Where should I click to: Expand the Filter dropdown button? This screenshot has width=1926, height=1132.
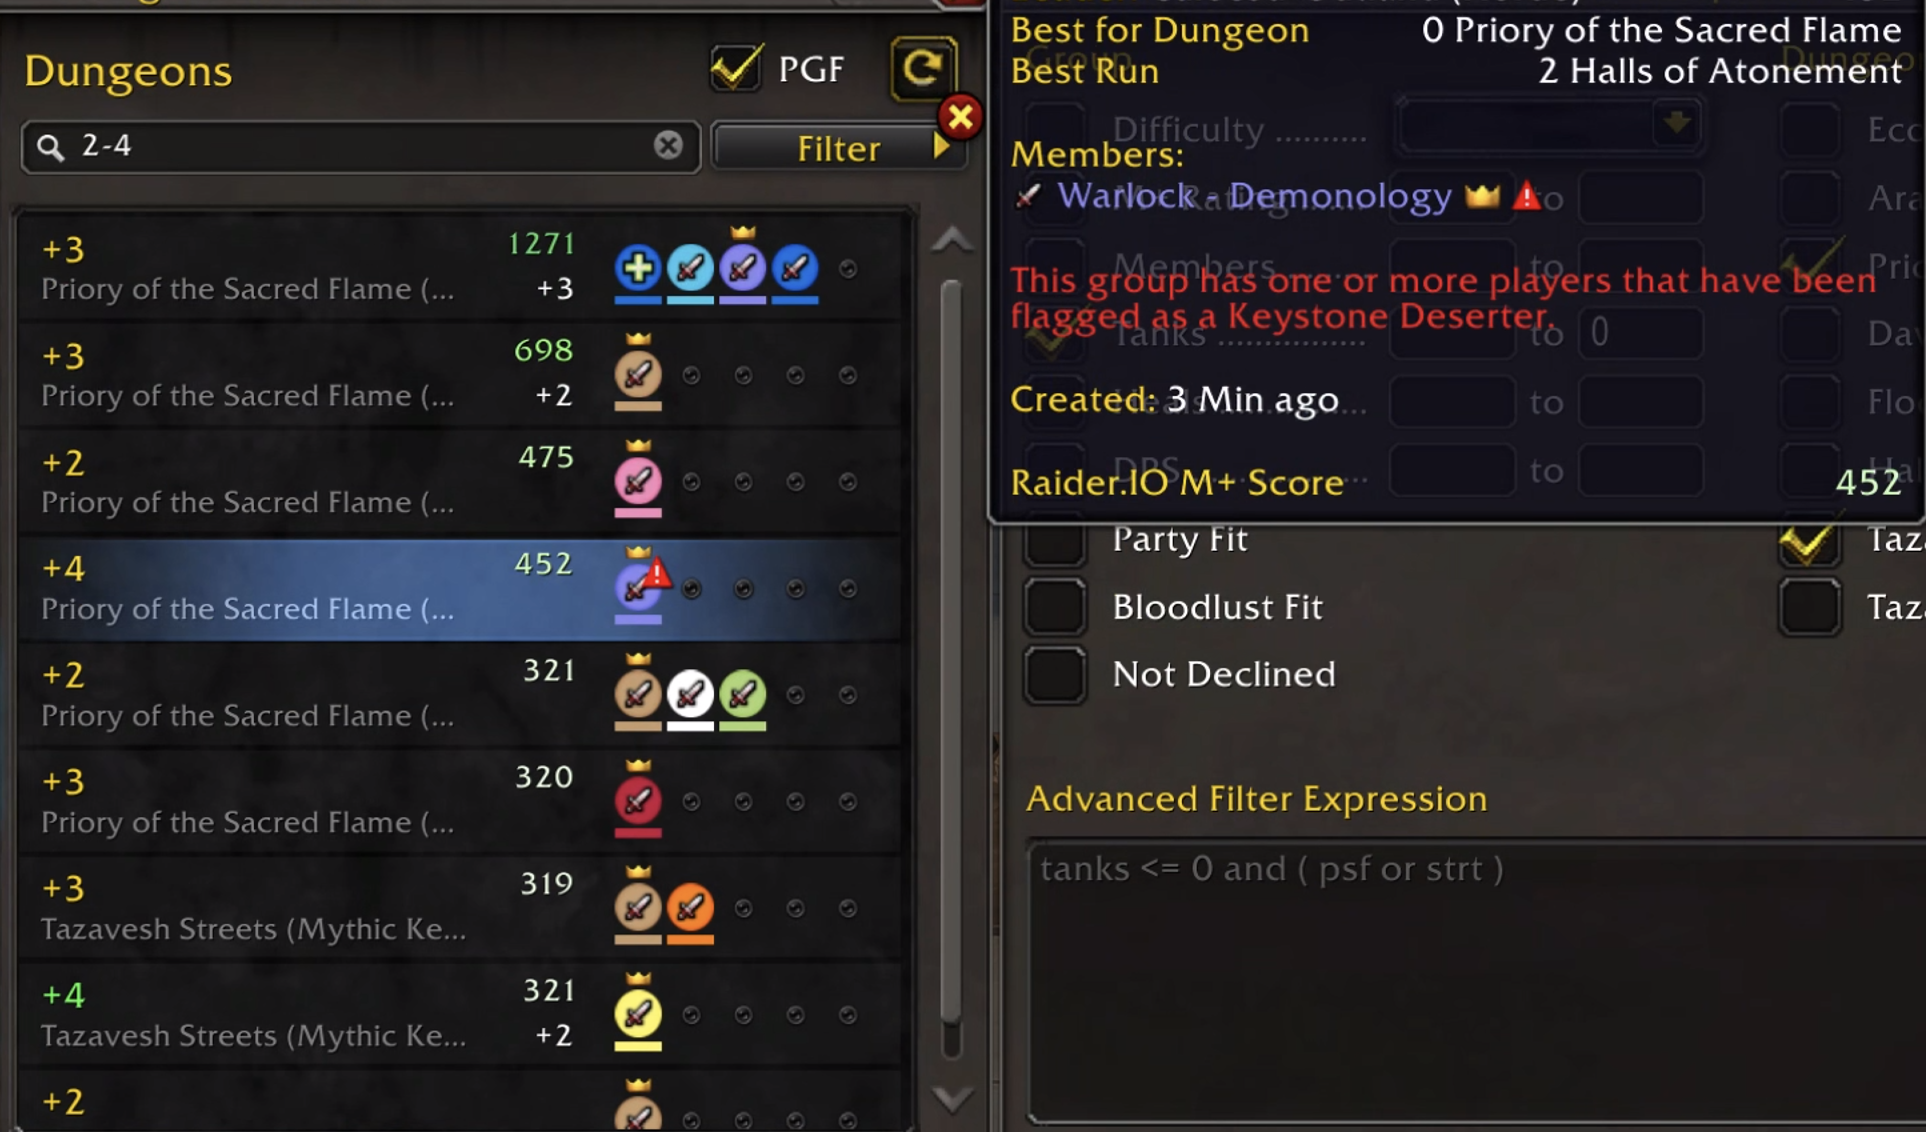pyautogui.click(x=838, y=148)
